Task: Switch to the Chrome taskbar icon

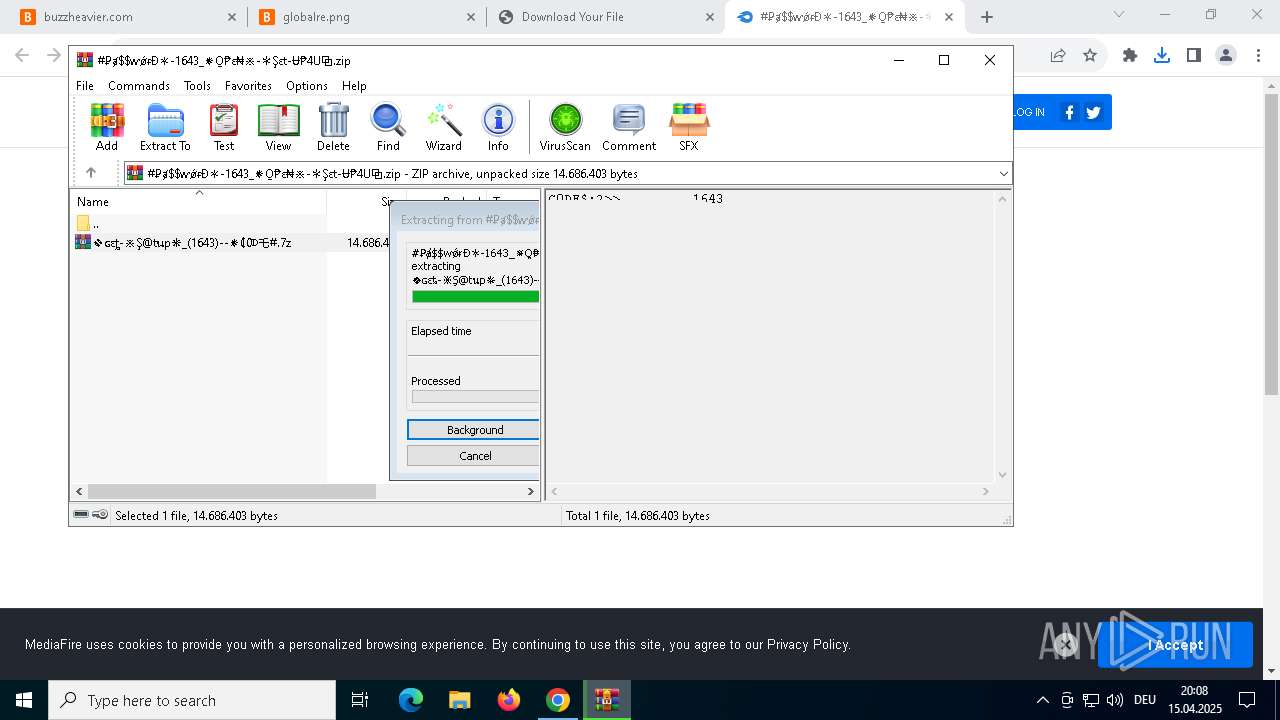Action: [558, 700]
